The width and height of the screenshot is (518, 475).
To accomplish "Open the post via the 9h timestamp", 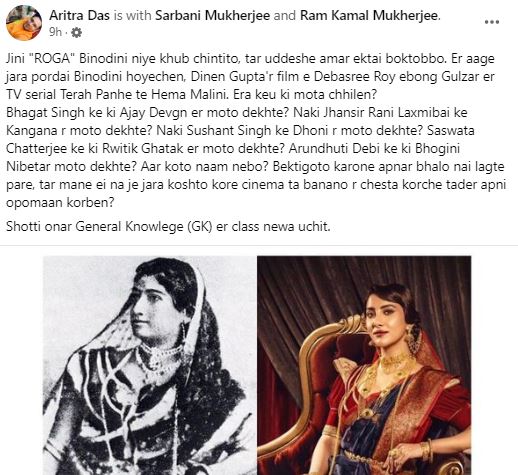I will pyautogui.click(x=55, y=32).
